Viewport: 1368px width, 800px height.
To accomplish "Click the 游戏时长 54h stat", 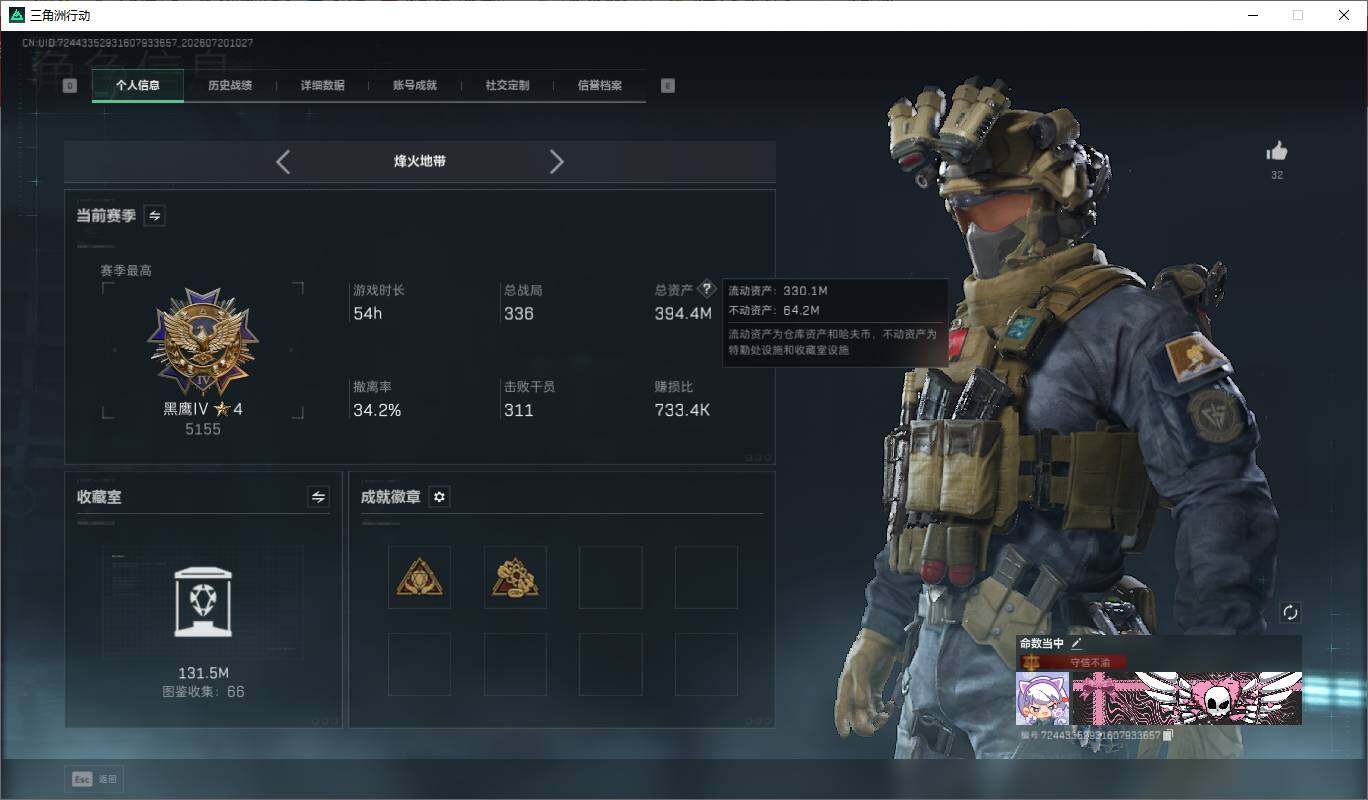I will (379, 302).
